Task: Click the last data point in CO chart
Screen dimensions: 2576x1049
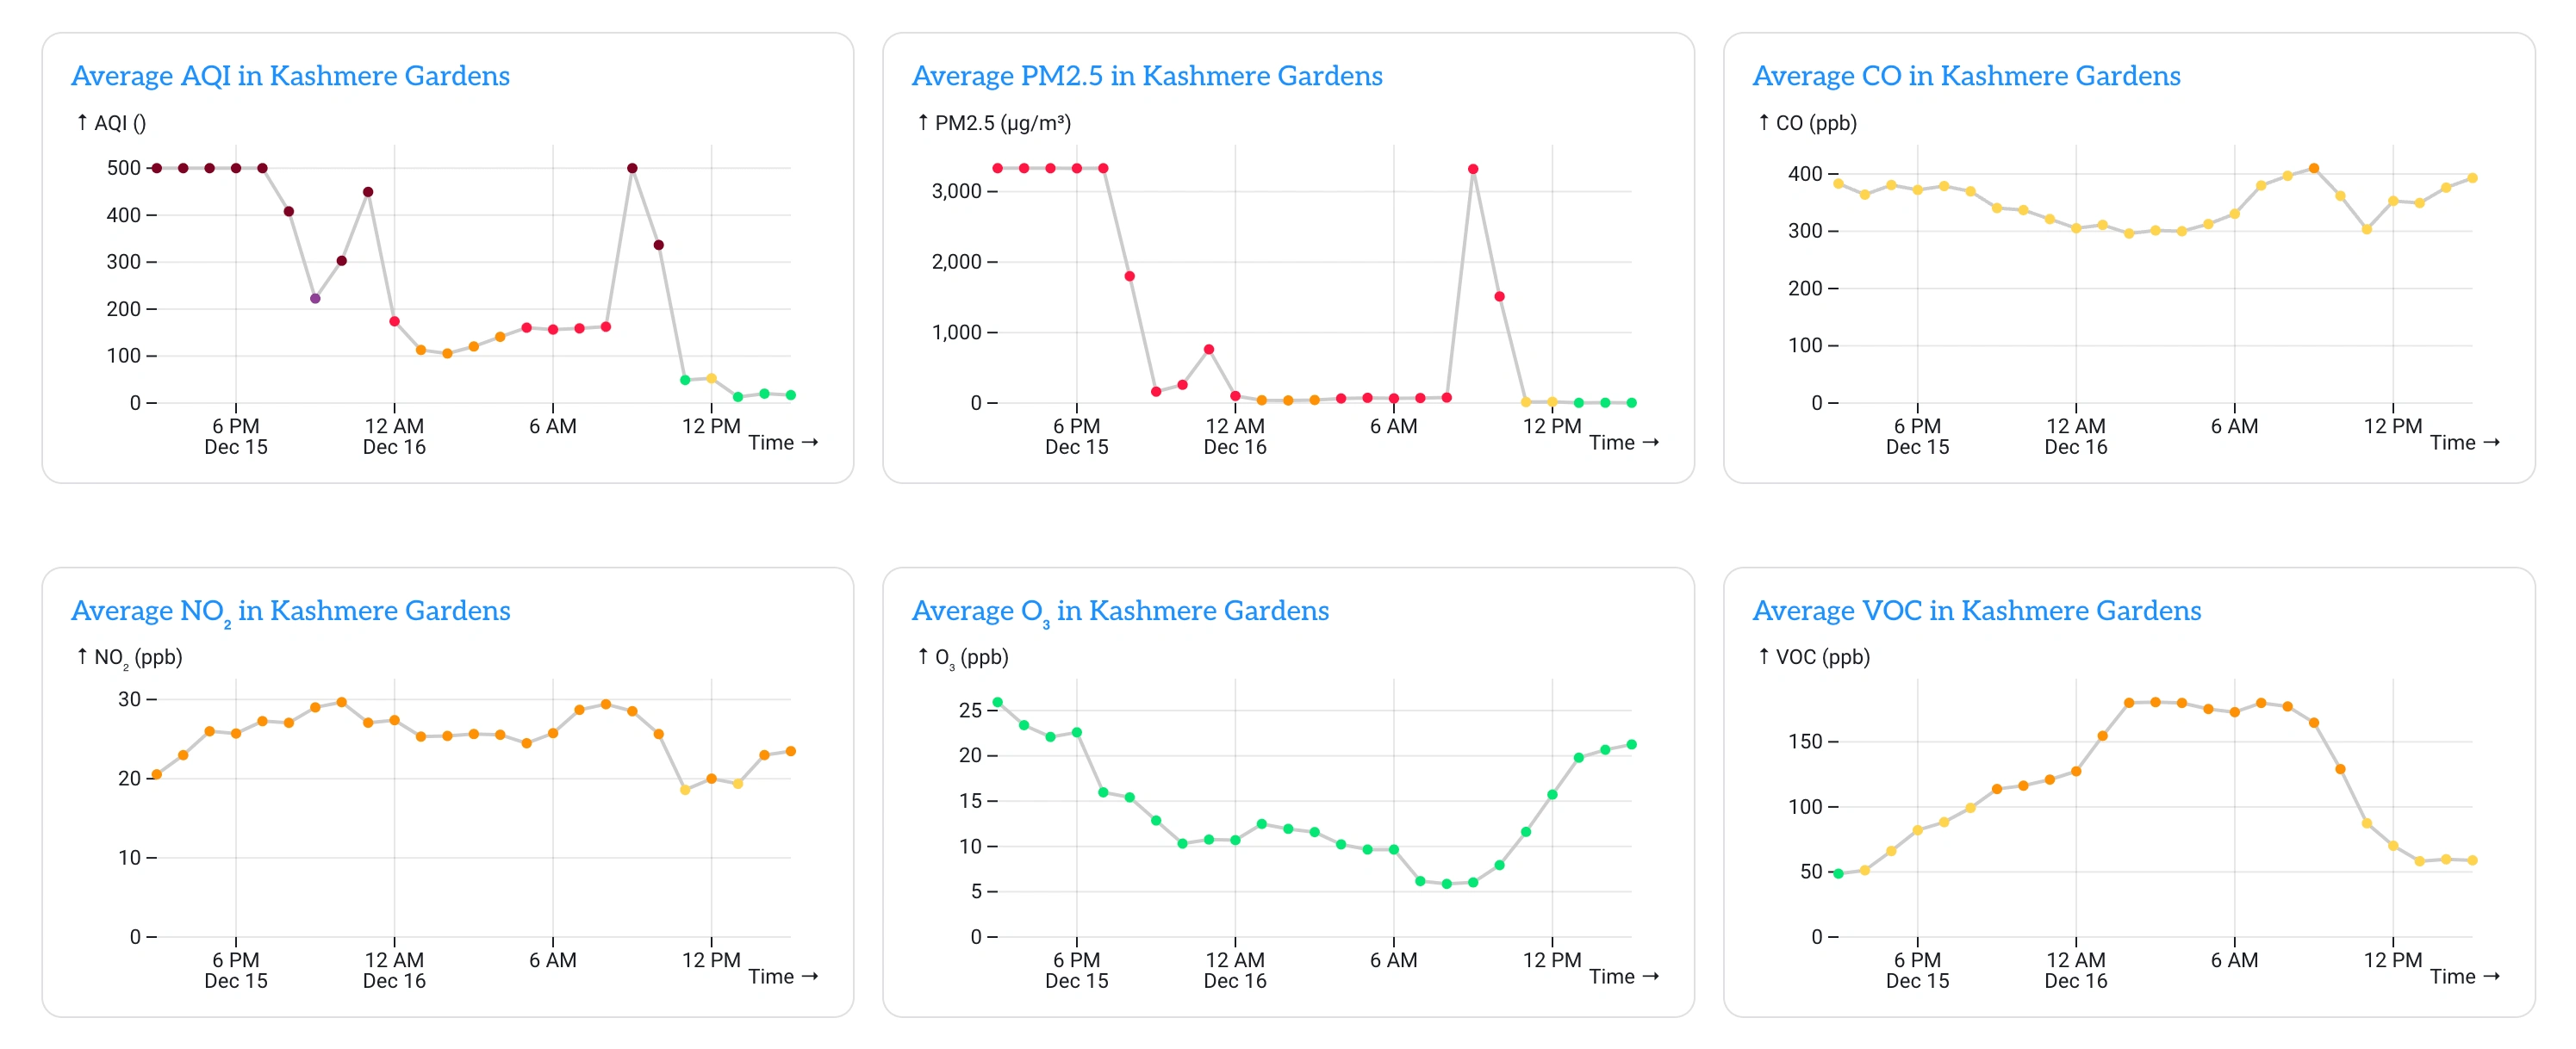Action: click(2473, 178)
